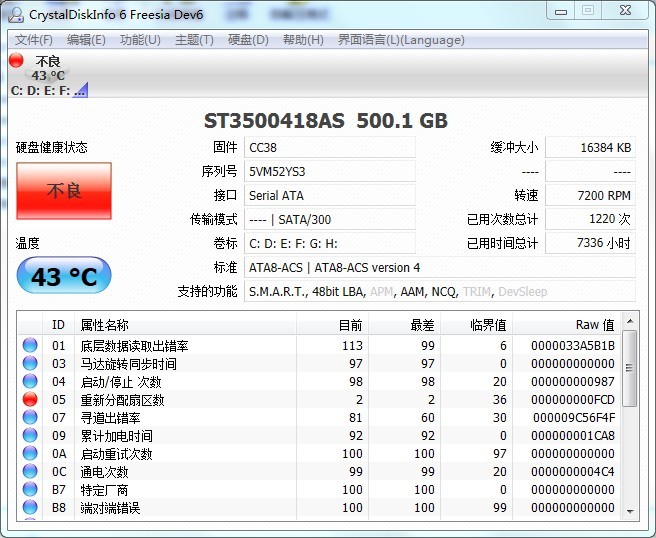Click the power on hours value 7336 小时
This screenshot has width=656, height=538.
click(x=590, y=243)
